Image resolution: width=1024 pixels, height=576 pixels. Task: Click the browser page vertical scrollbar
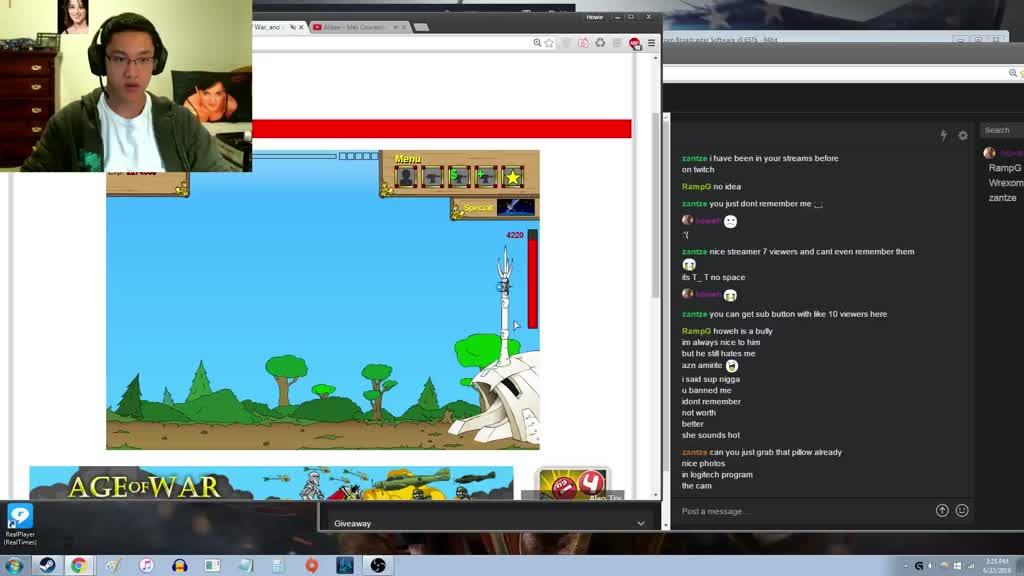[x=656, y=206]
